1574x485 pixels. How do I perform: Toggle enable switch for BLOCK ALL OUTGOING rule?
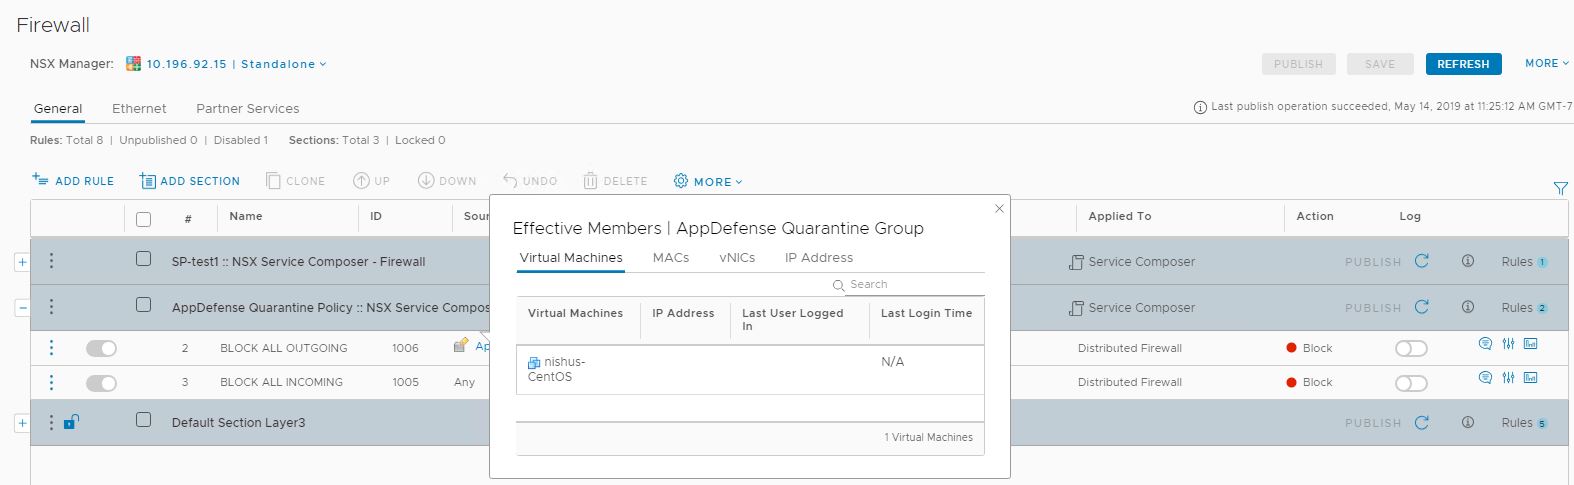pyautogui.click(x=101, y=348)
